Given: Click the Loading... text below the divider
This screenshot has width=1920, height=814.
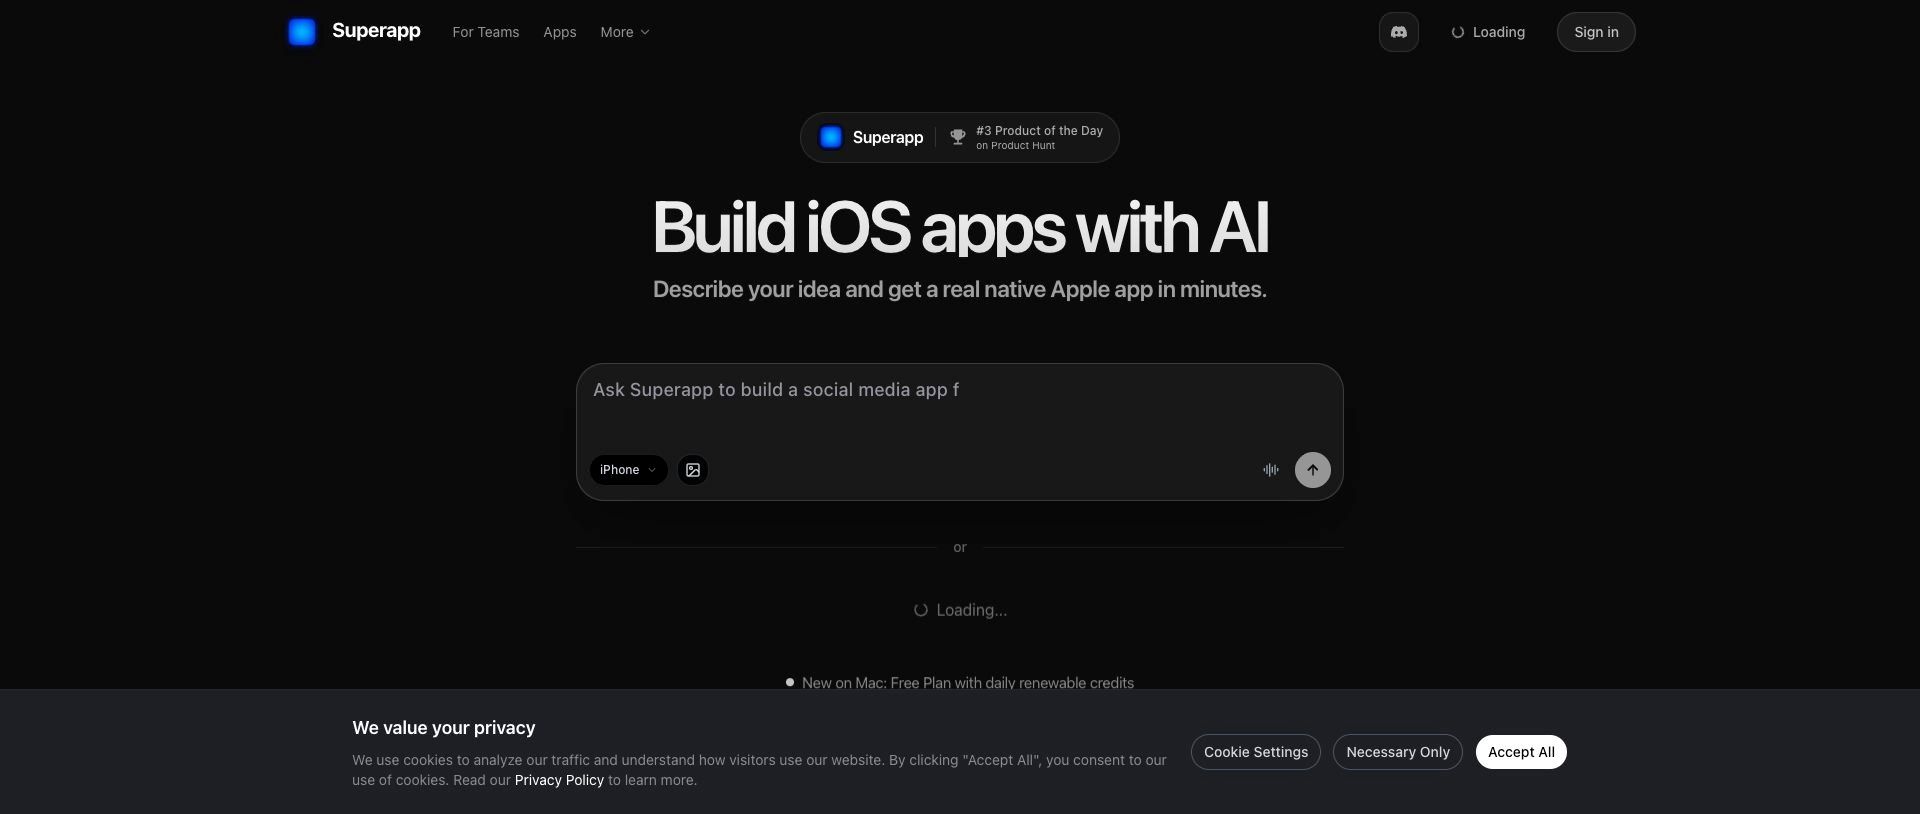Looking at the screenshot, I should pos(960,610).
